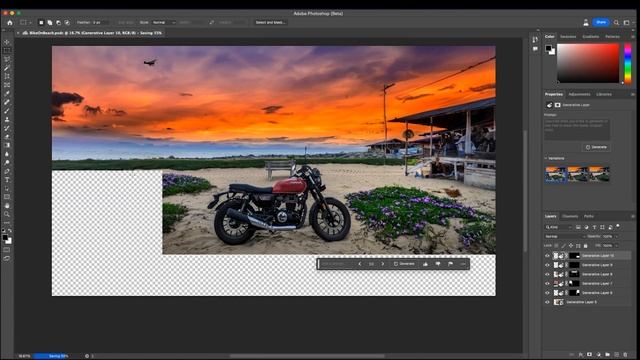Toggle lock all padlock icon

[585, 246]
